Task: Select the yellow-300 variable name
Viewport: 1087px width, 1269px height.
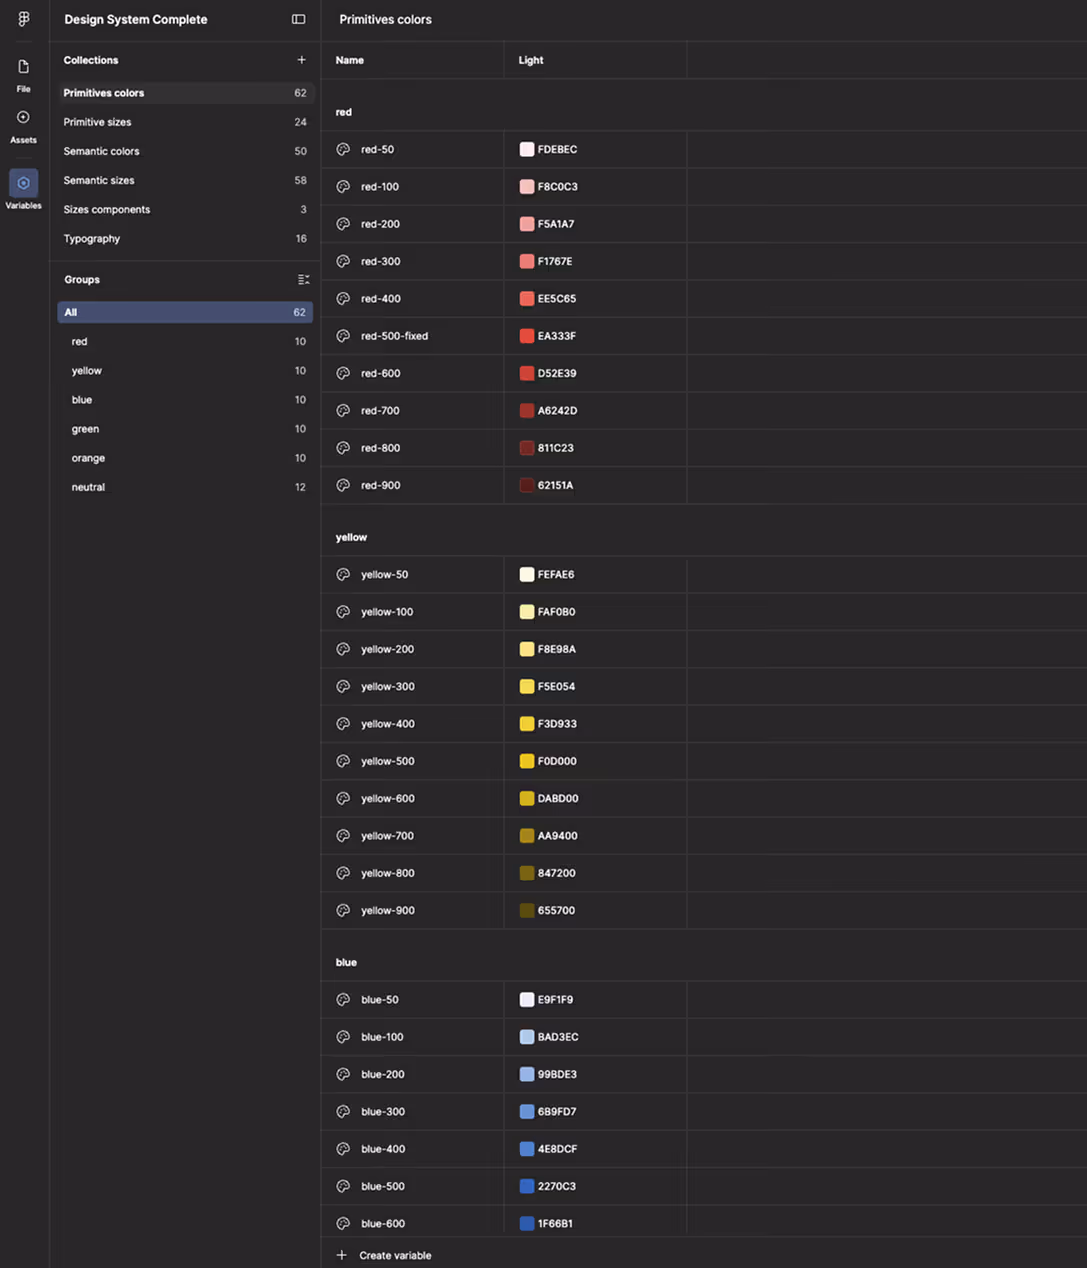Action: click(x=387, y=687)
